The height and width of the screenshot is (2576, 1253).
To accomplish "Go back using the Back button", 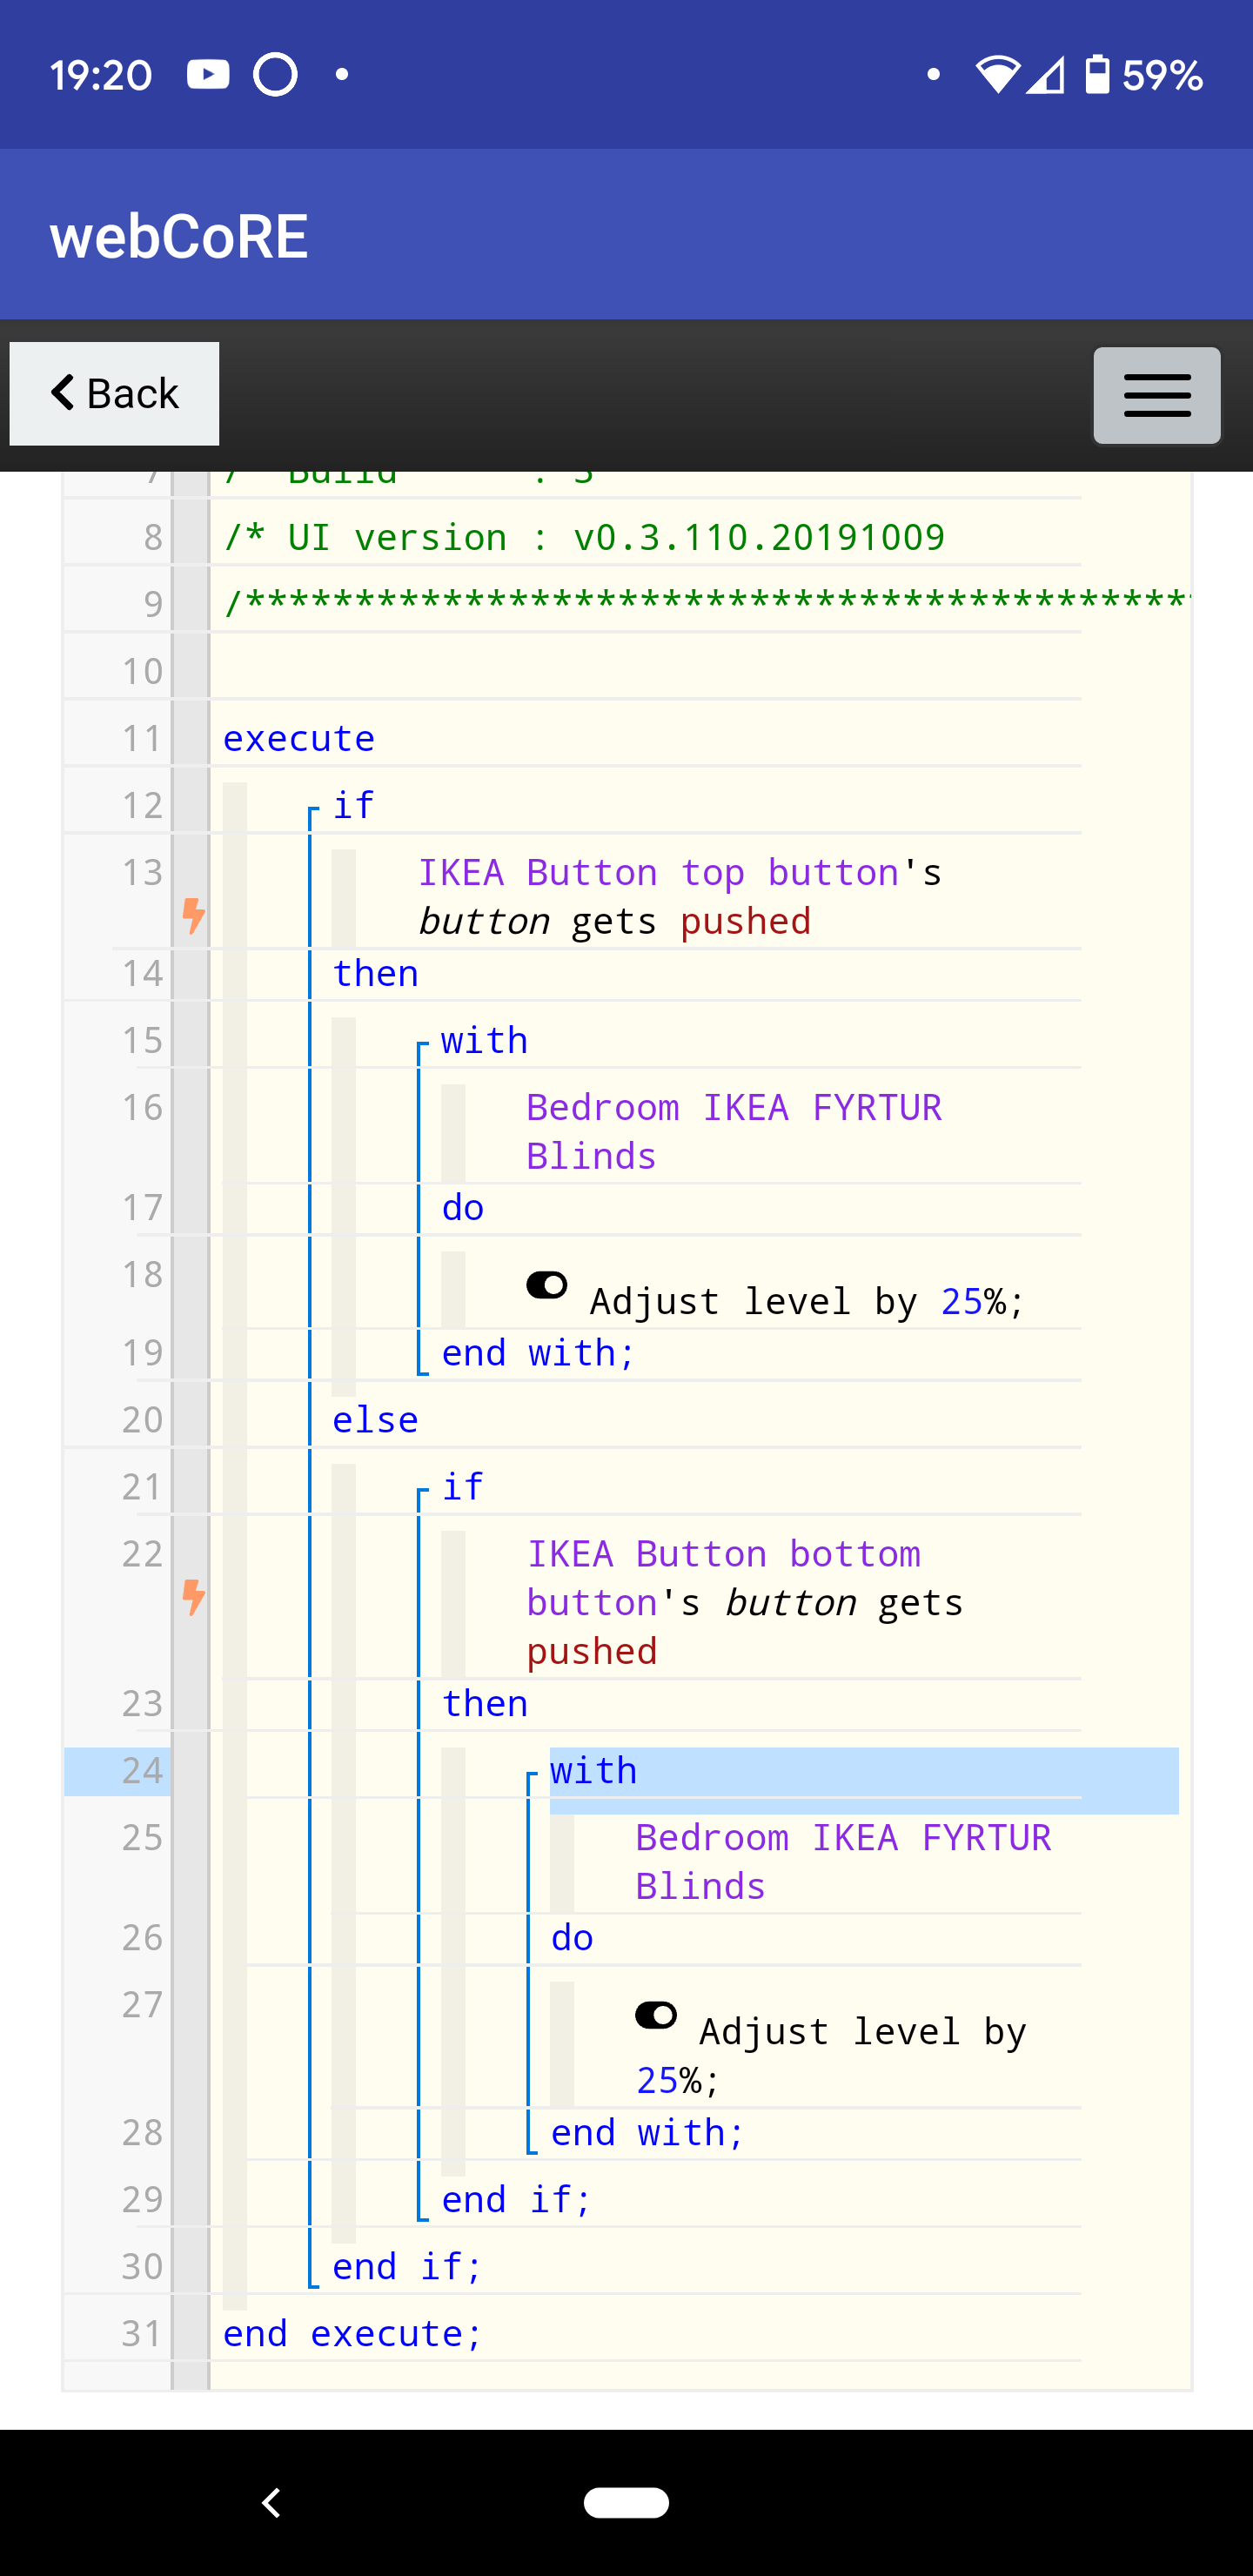I will pos(115,393).
